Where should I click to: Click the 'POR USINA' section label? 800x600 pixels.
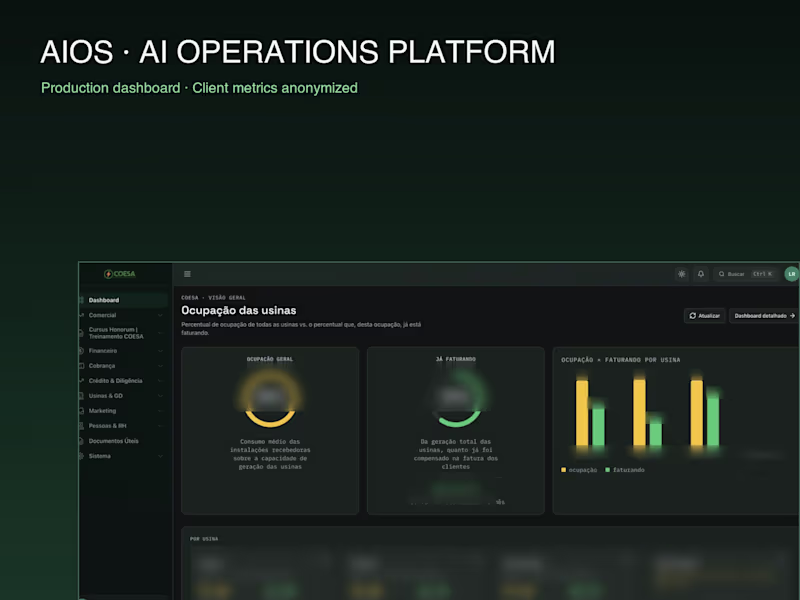(x=204, y=539)
